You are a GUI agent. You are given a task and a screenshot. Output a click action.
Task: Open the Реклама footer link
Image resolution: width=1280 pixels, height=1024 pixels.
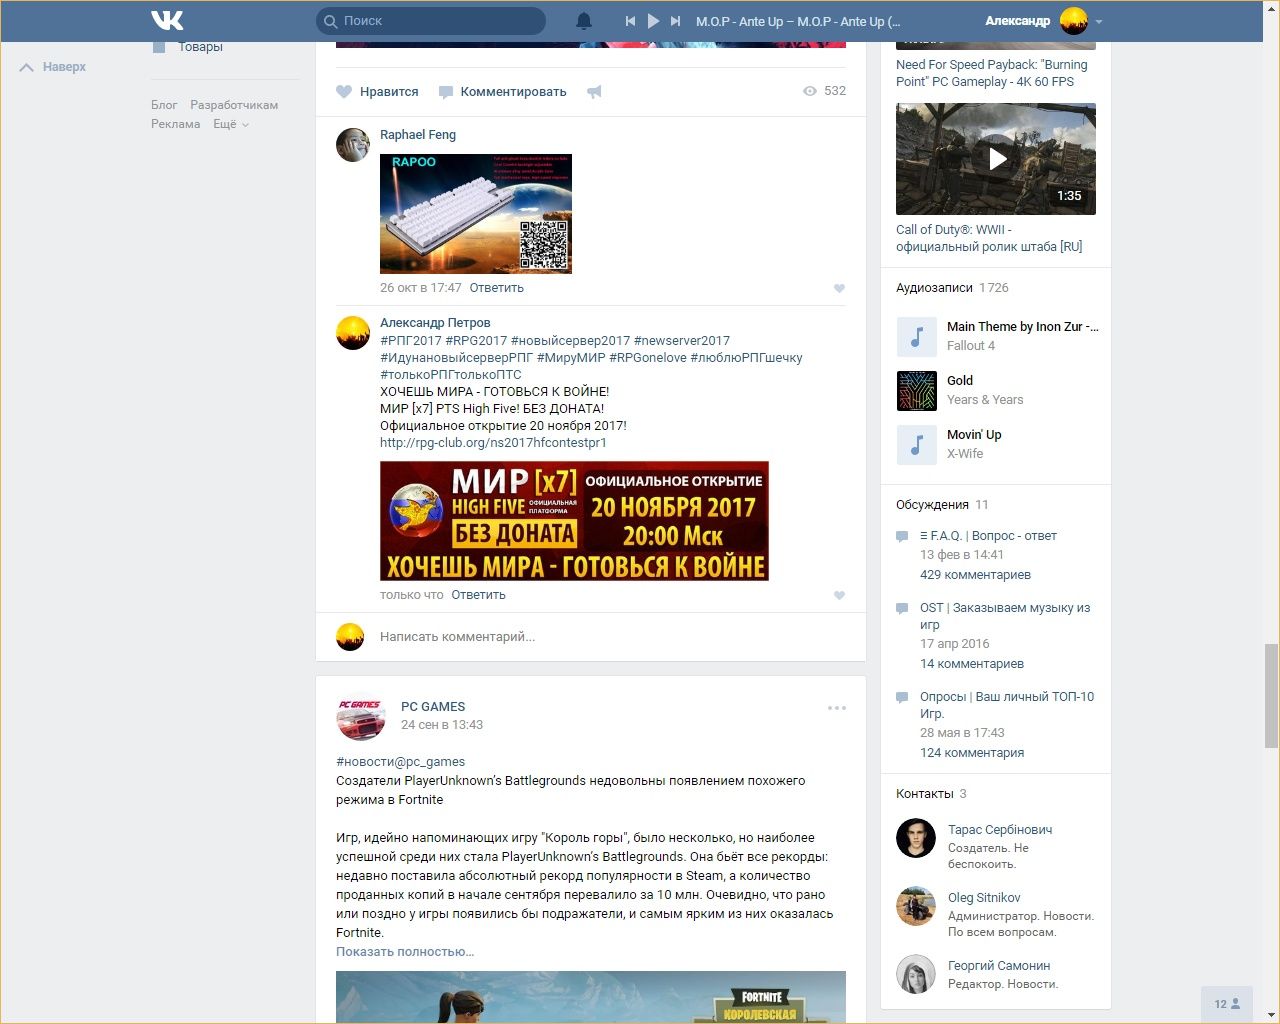pyautogui.click(x=176, y=124)
